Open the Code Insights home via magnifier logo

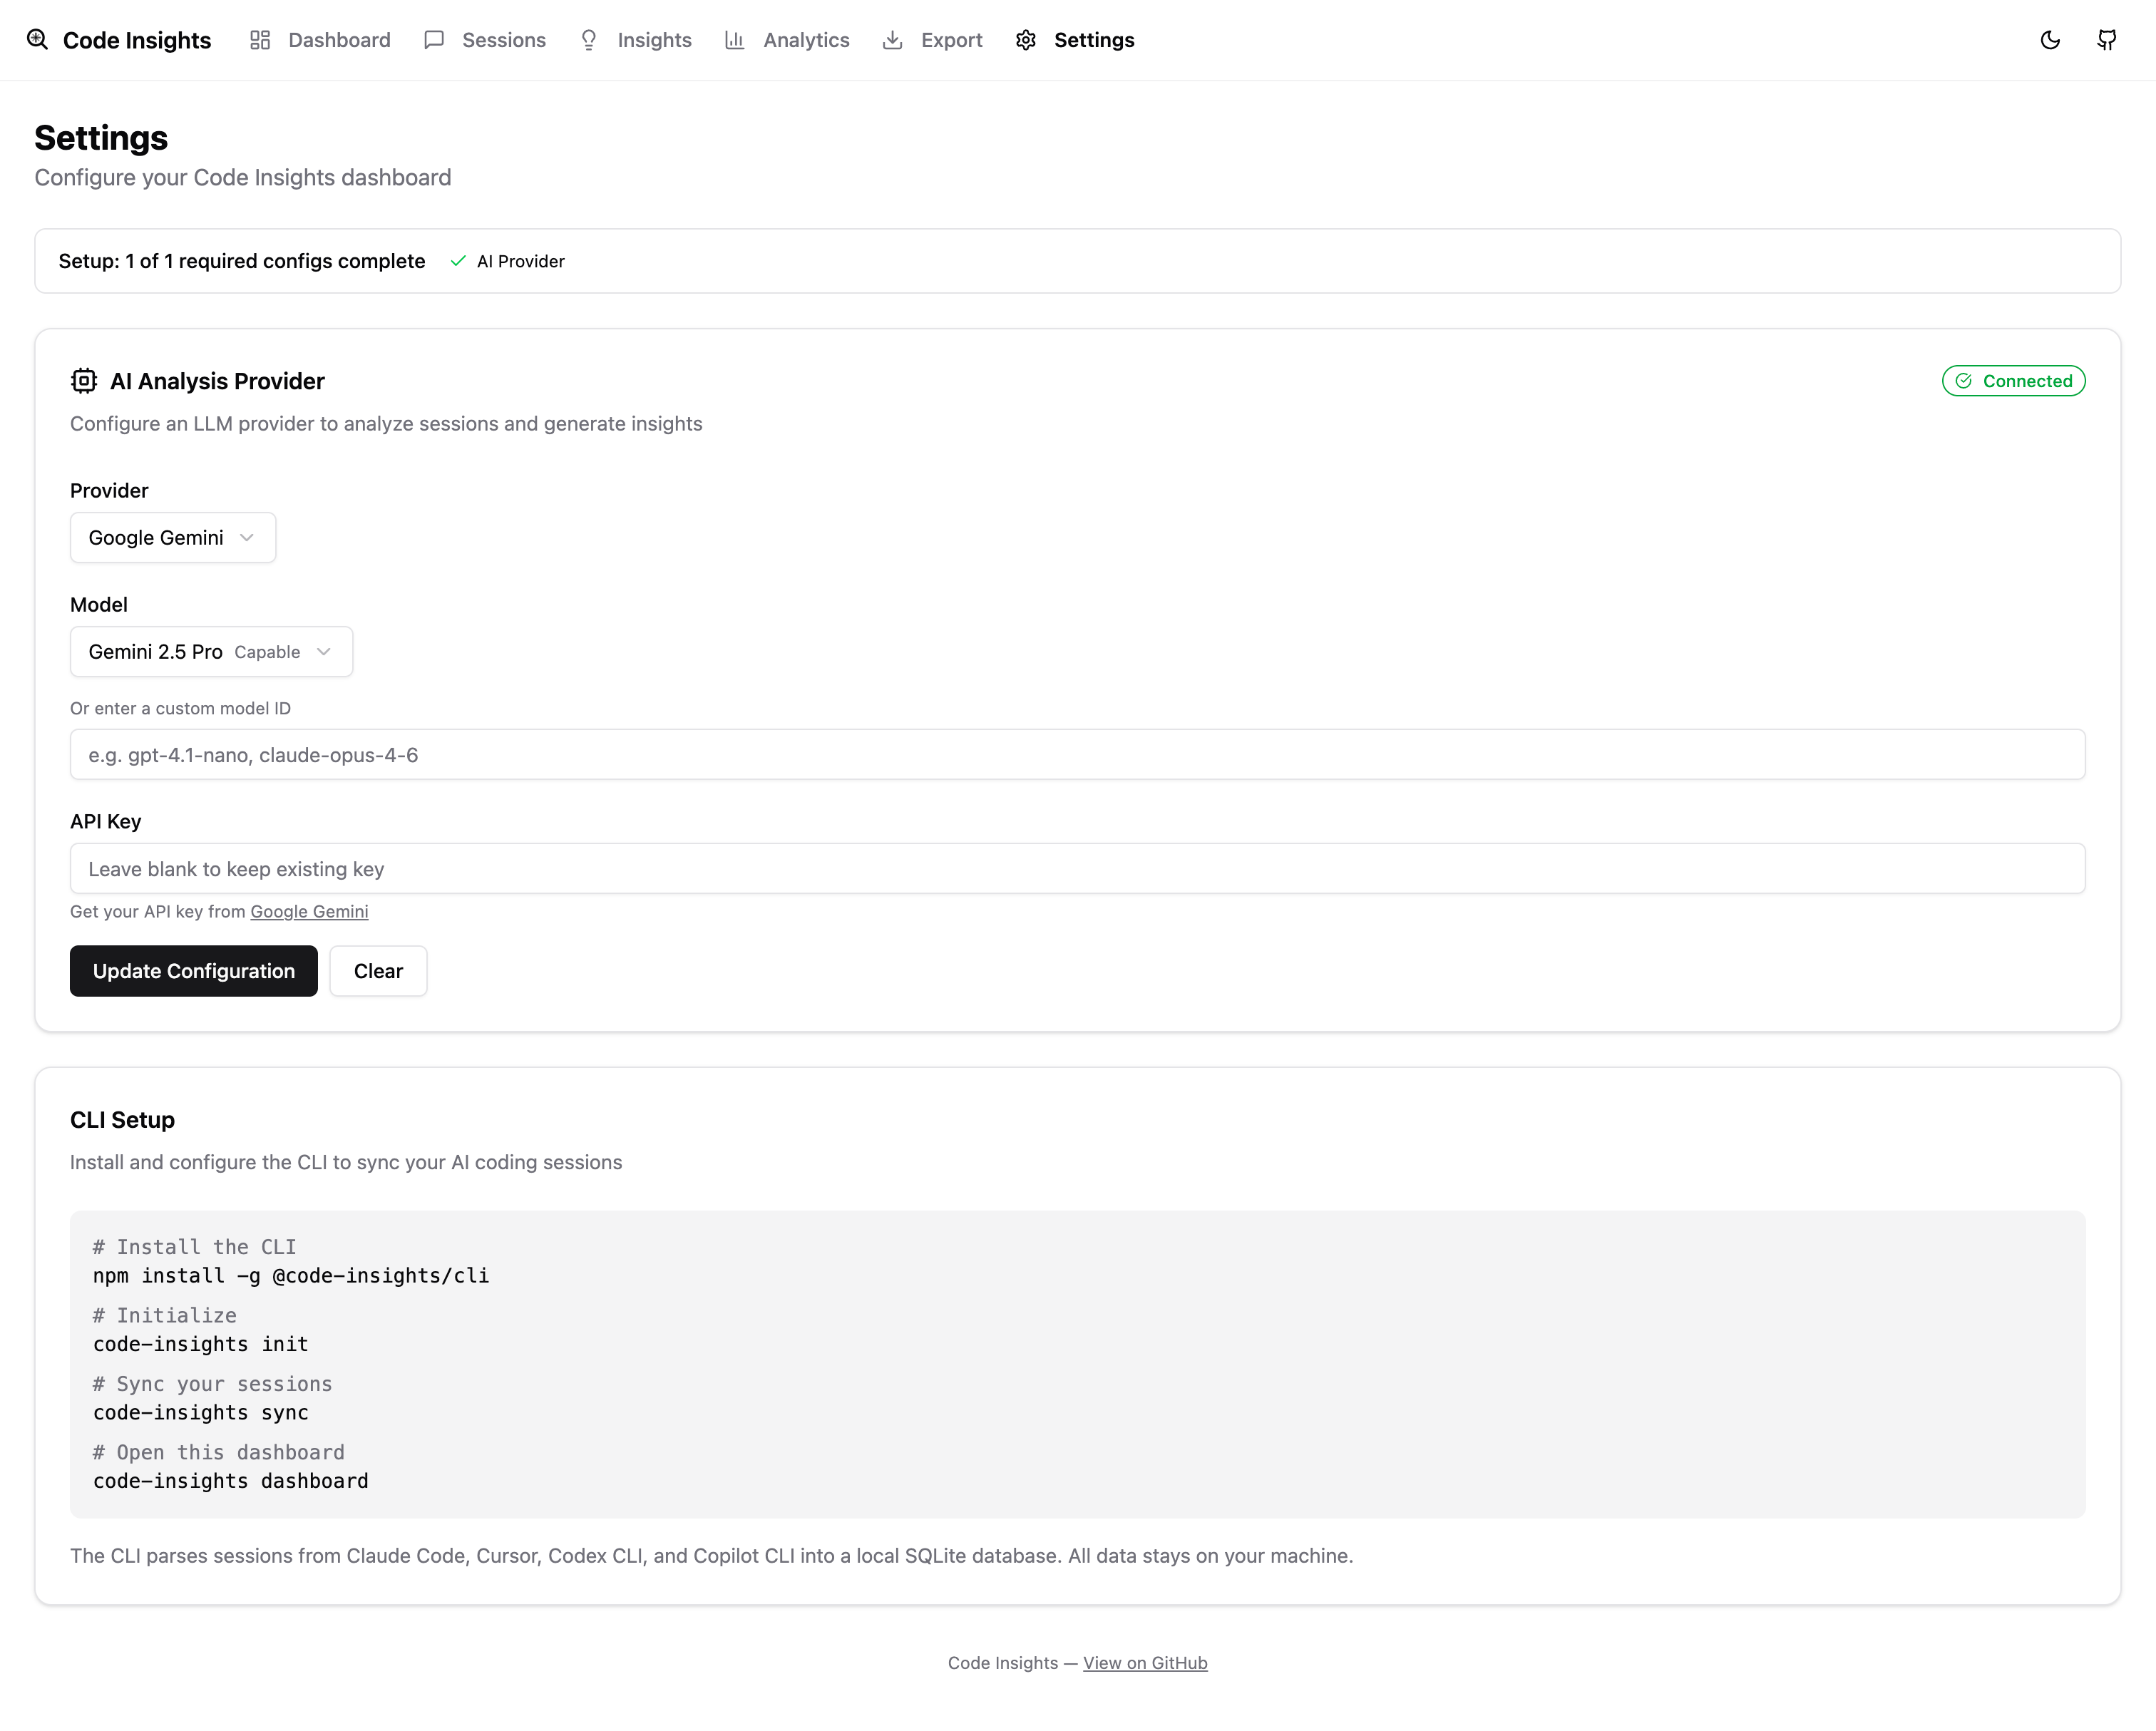(x=38, y=40)
